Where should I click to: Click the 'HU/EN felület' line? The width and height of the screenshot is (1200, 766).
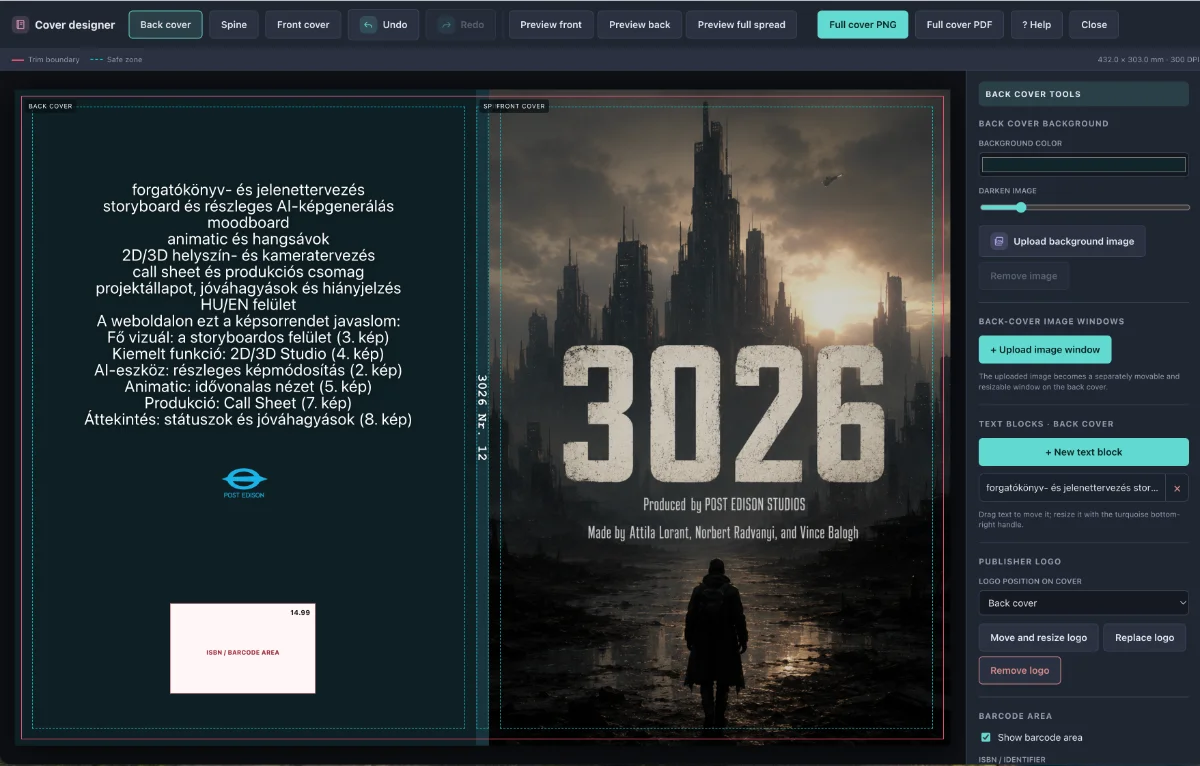[248, 304]
